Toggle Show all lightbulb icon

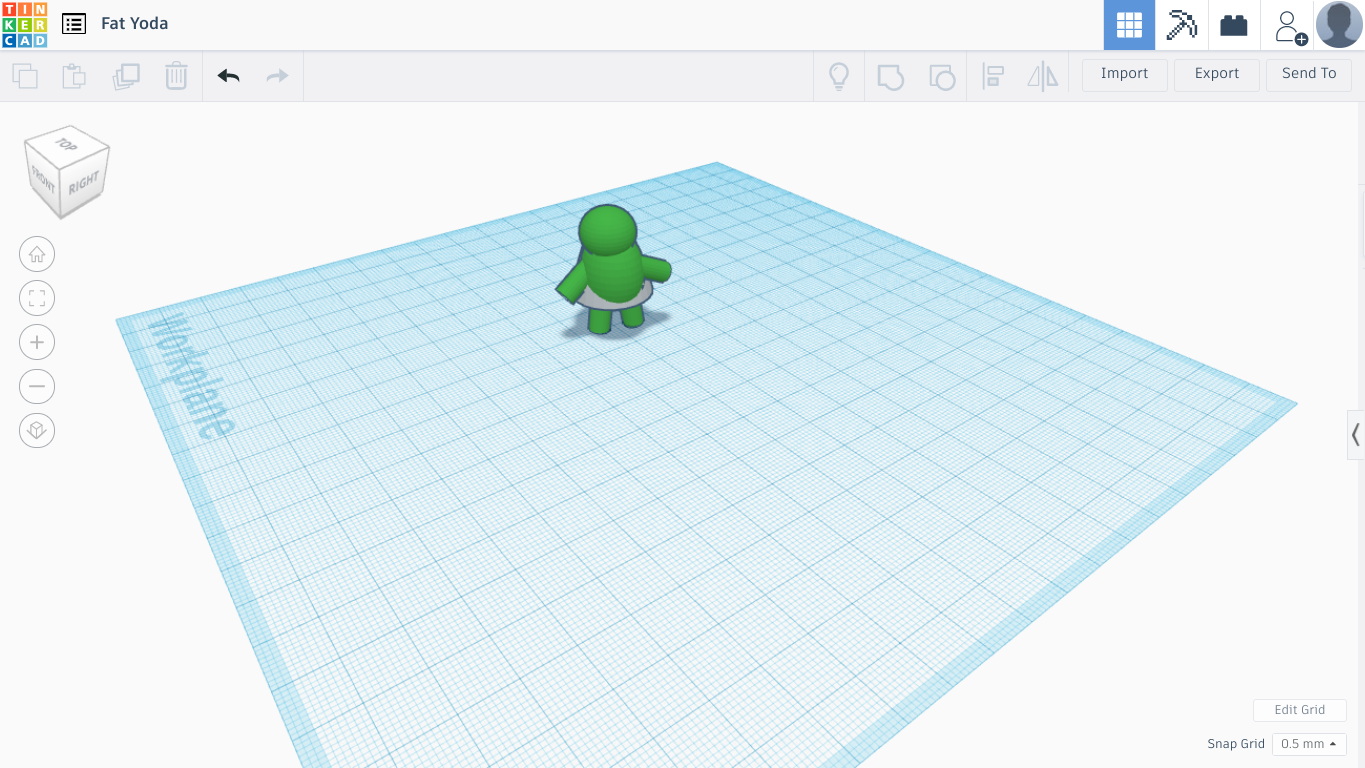pos(838,76)
